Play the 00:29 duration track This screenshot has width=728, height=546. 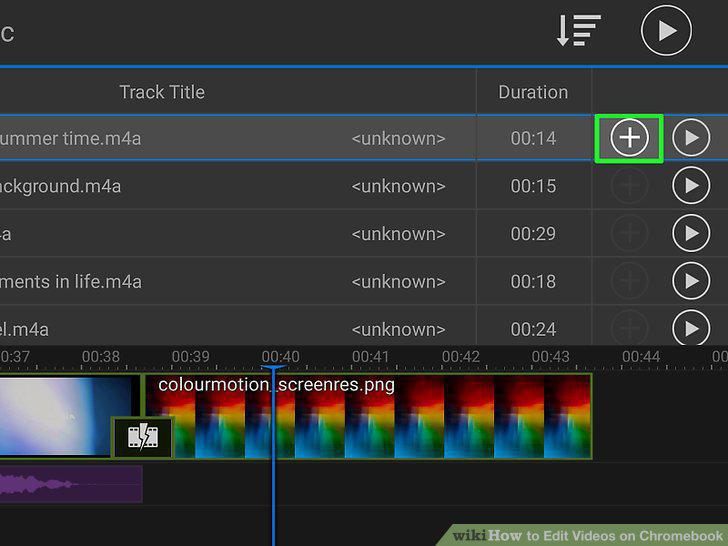pyautogui.click(x=691, y=233)
